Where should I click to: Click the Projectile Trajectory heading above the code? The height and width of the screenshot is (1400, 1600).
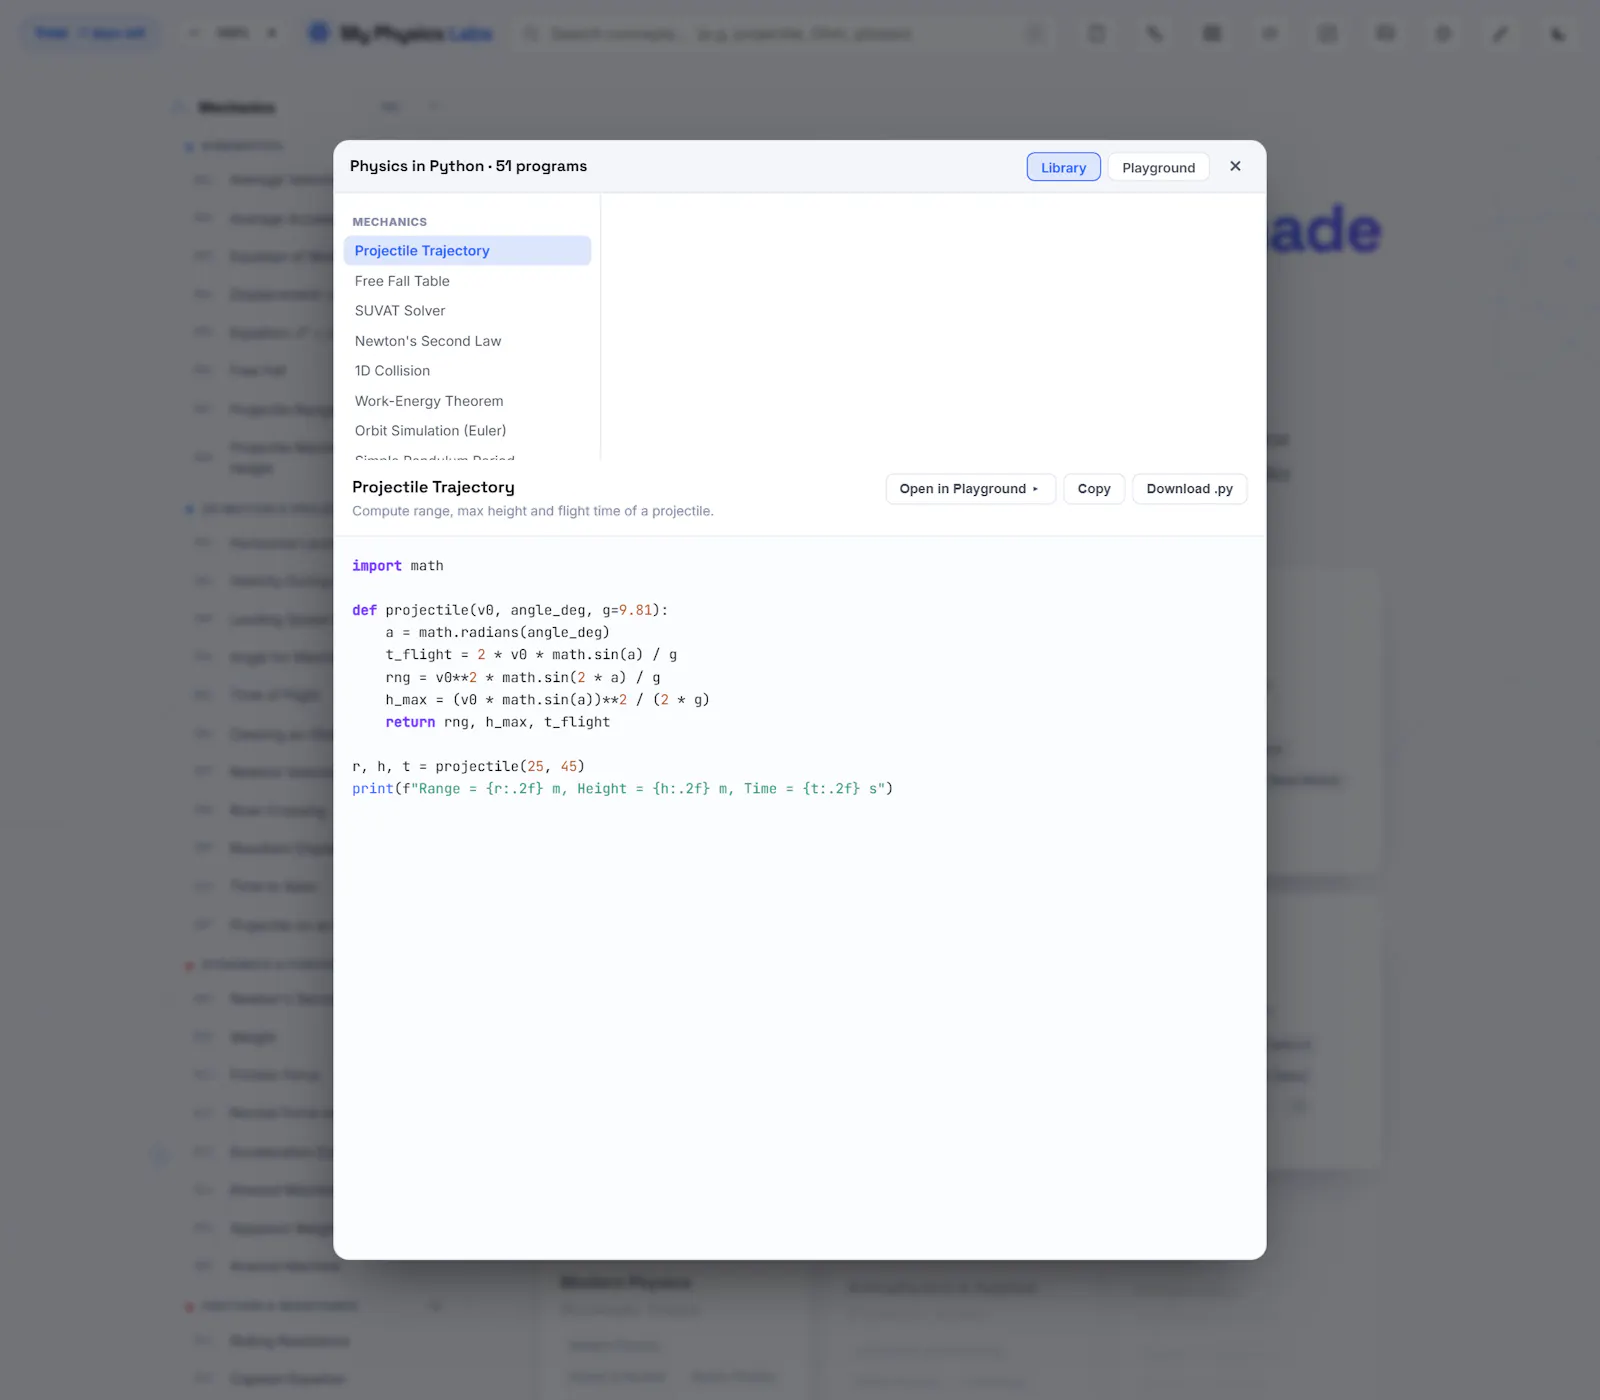pos(433,487)
